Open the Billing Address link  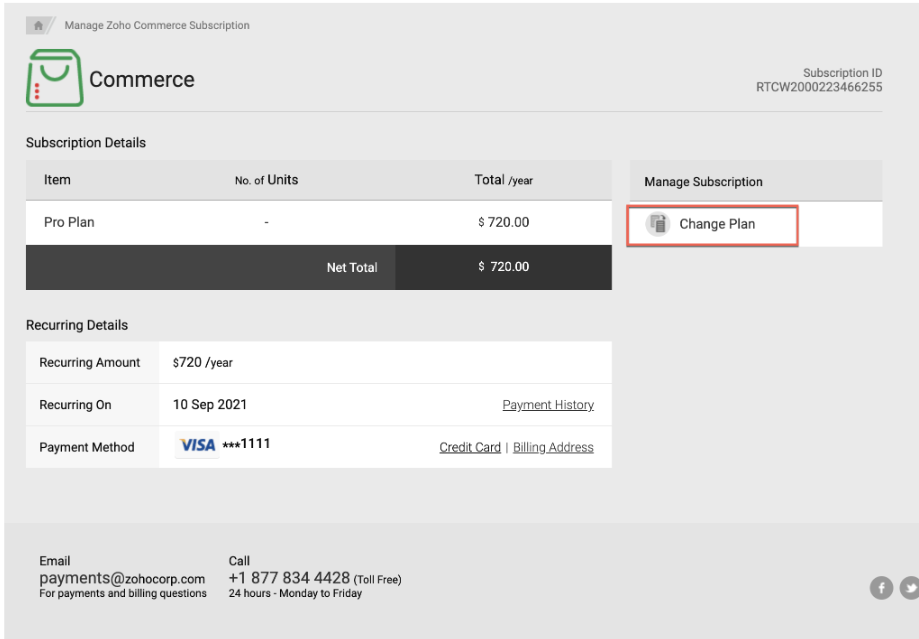coord(553,447)
